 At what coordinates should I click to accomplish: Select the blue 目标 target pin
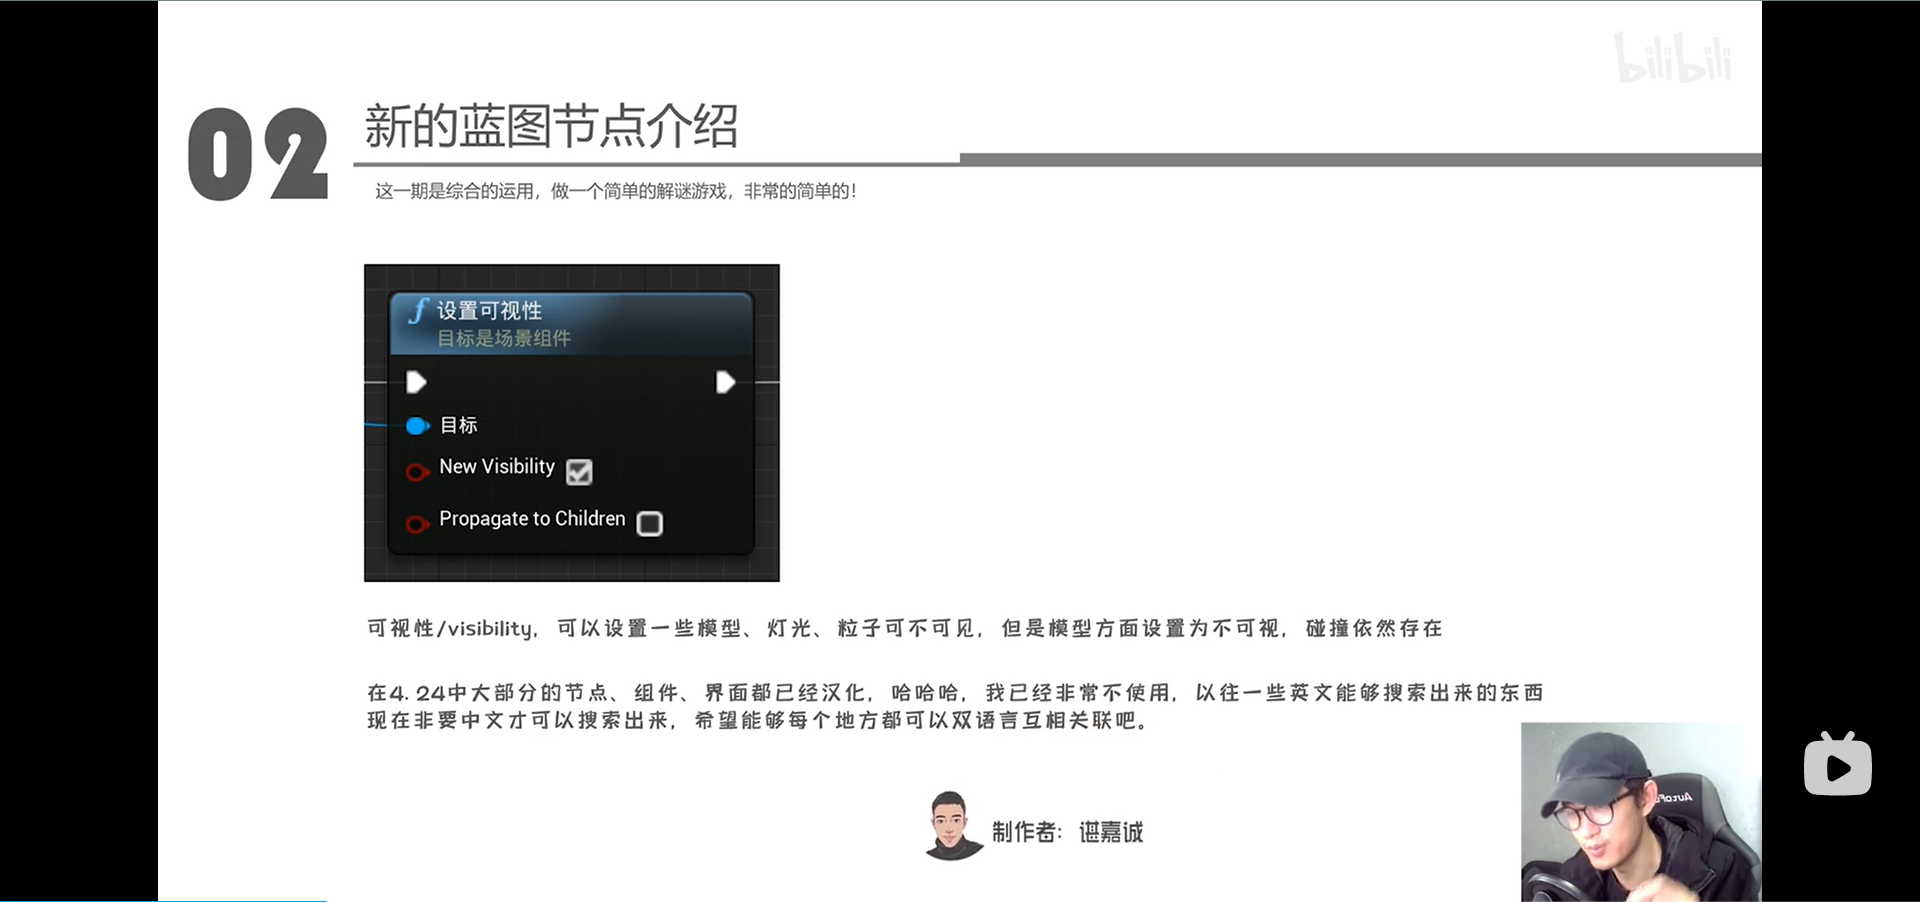[x=417, y=425]
